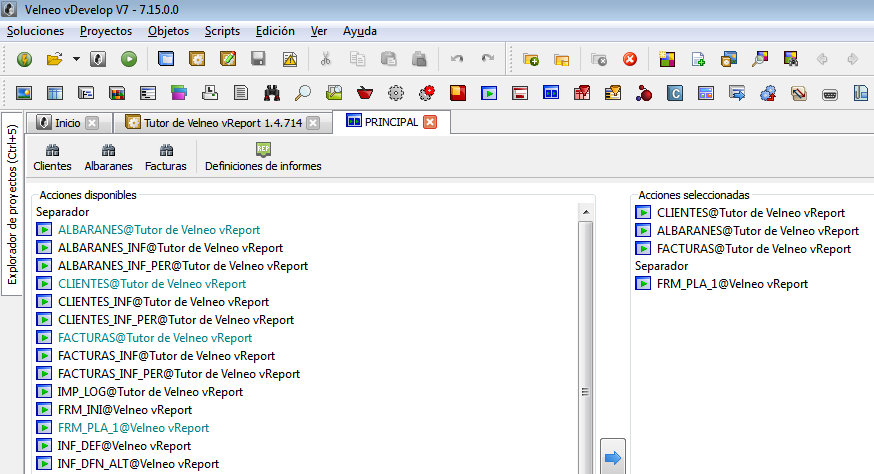Click the landscape picture object icon
Viewport: 874px width, 474px height.
pyautogui.click(x=24, y=93)
